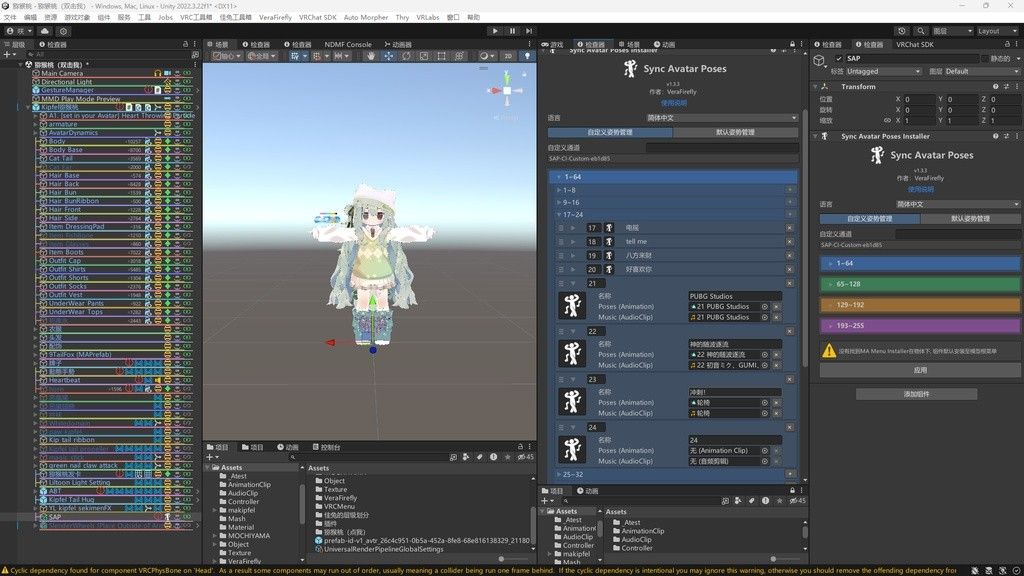Lock the middle inspector panel

pyautogui.click(x=792, y=44)
